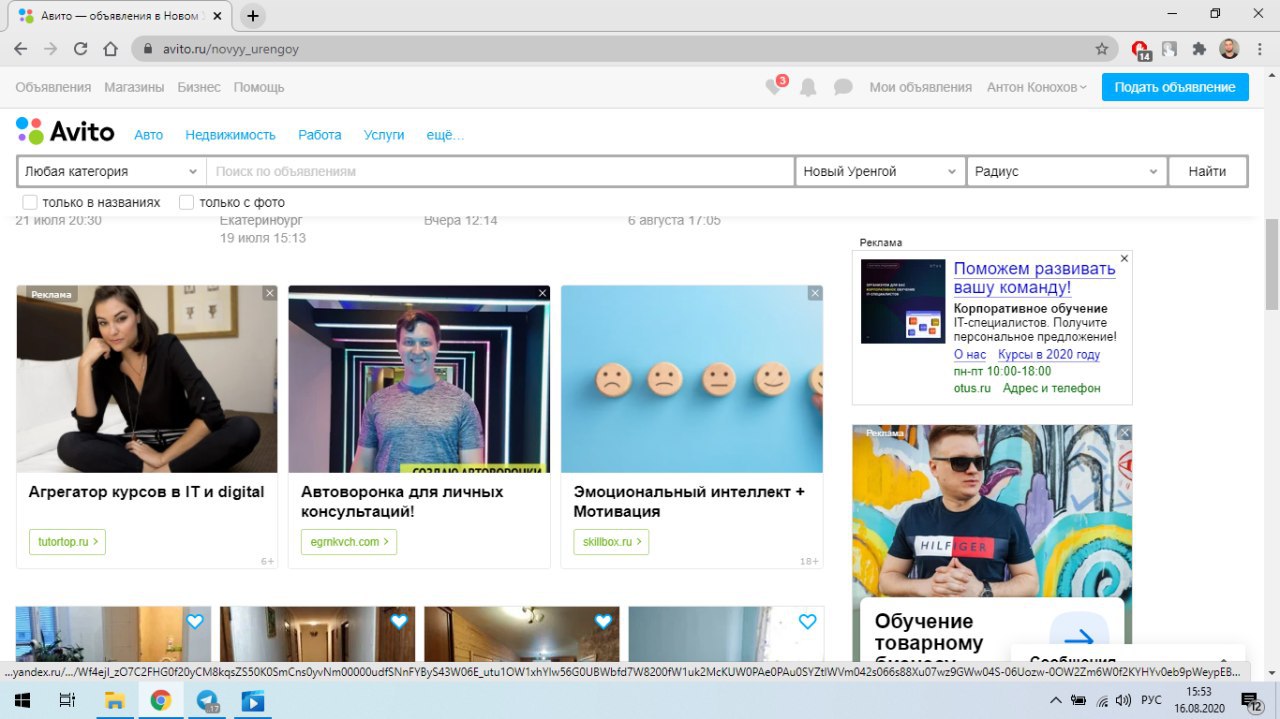Click 'Найти' search button
Viewport: 1280px width, 719px height.
coord(1207,171)
